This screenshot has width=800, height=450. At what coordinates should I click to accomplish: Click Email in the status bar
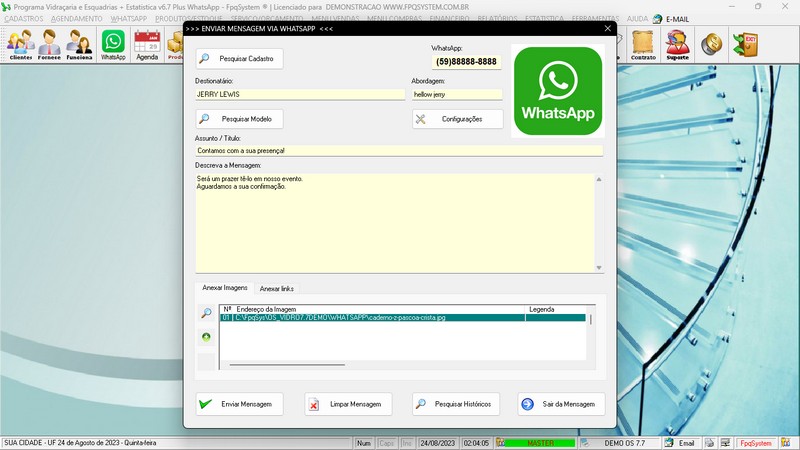686,443
